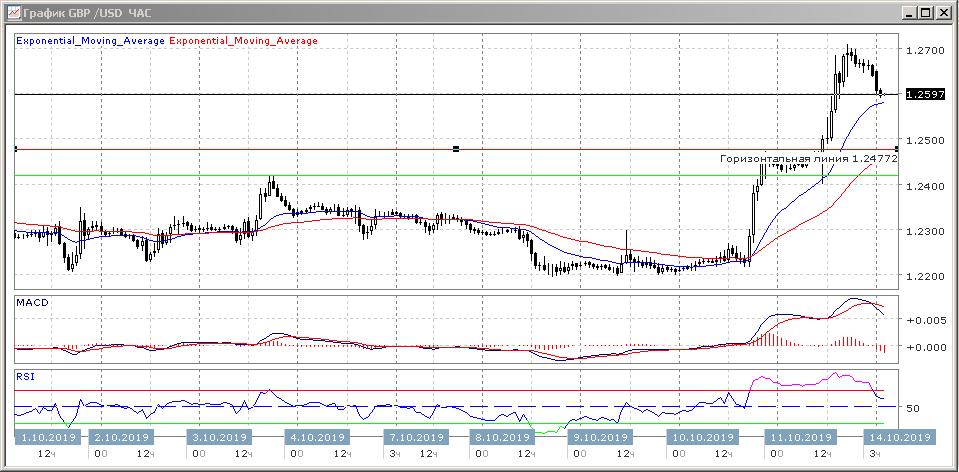Minimize the GBP/USD chart window
The image size is (959, 472).
pyautogui.click(x=908, y=12)
